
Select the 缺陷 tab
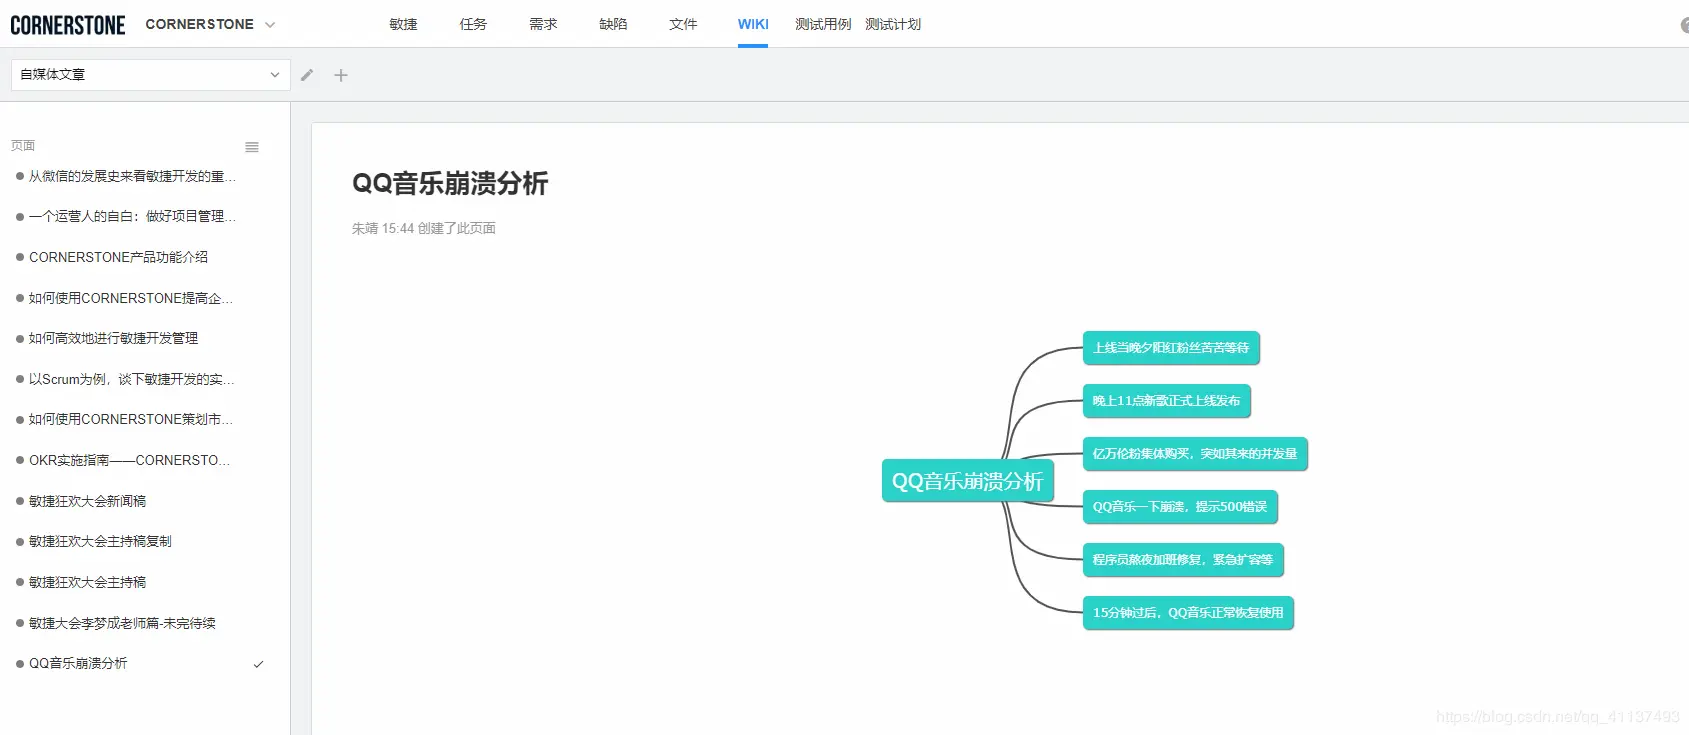pos(614,24)
